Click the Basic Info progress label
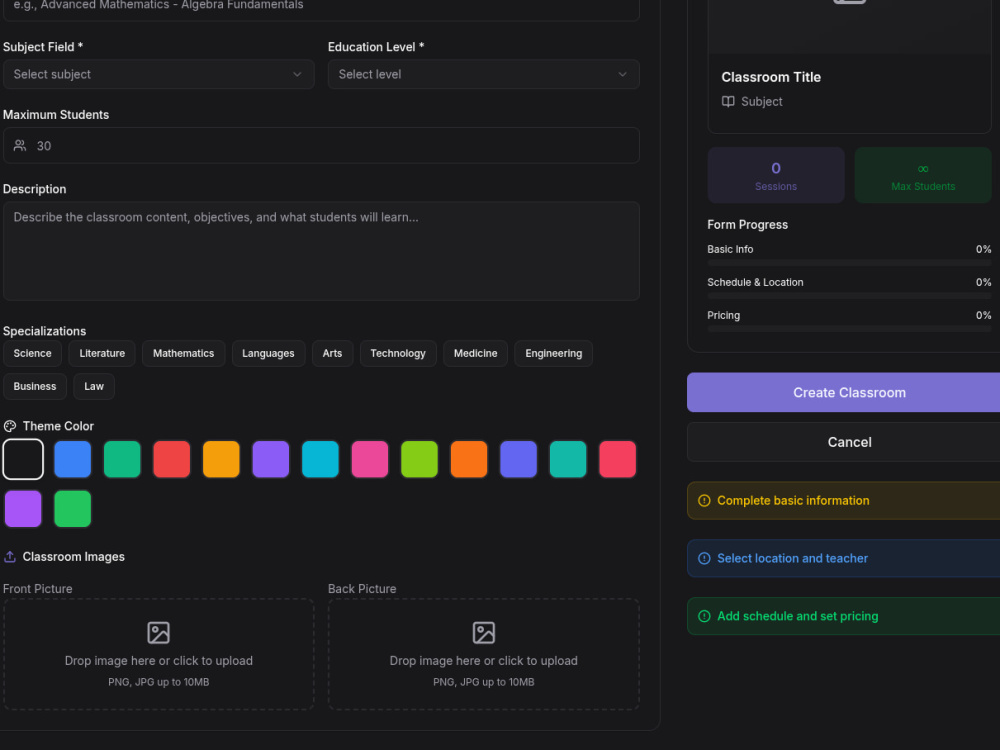 [x=730, y=249]
